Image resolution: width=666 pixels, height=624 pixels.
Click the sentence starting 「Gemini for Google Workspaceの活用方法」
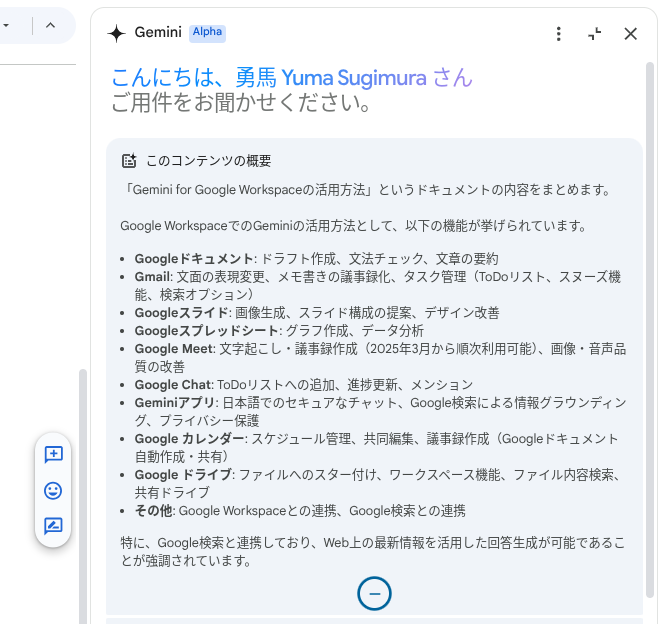366,189
